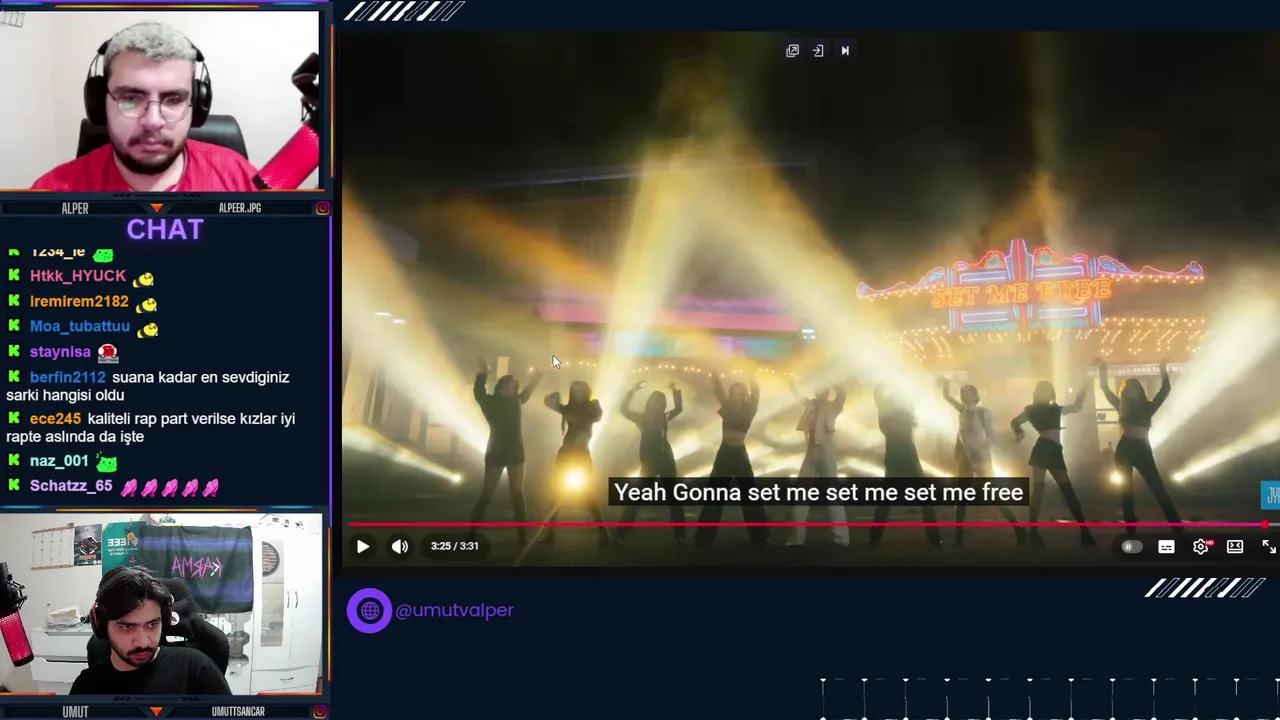
Task: Click the subtitle text 'Yeah Gonna set me free'
Action: pyautogui.click(x=818, y=492)
